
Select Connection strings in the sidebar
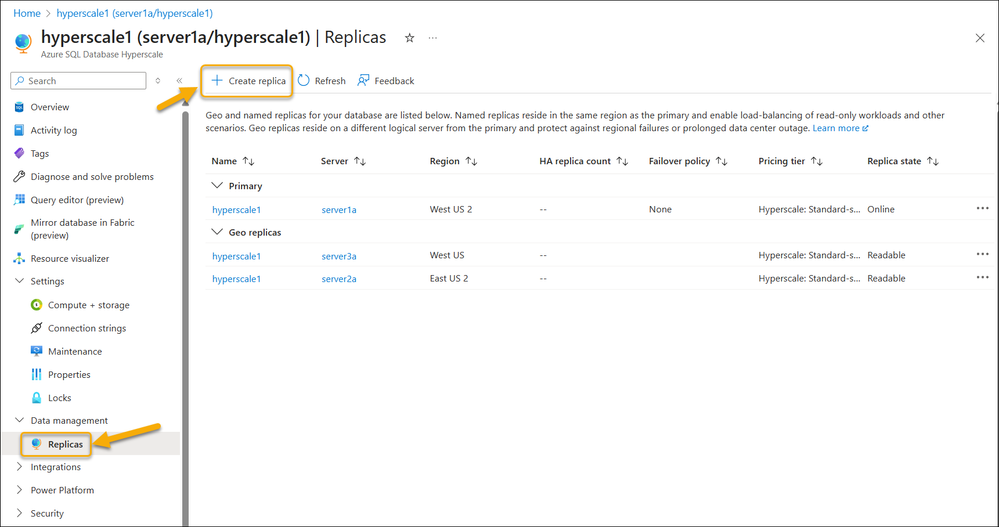click(87, 328)
